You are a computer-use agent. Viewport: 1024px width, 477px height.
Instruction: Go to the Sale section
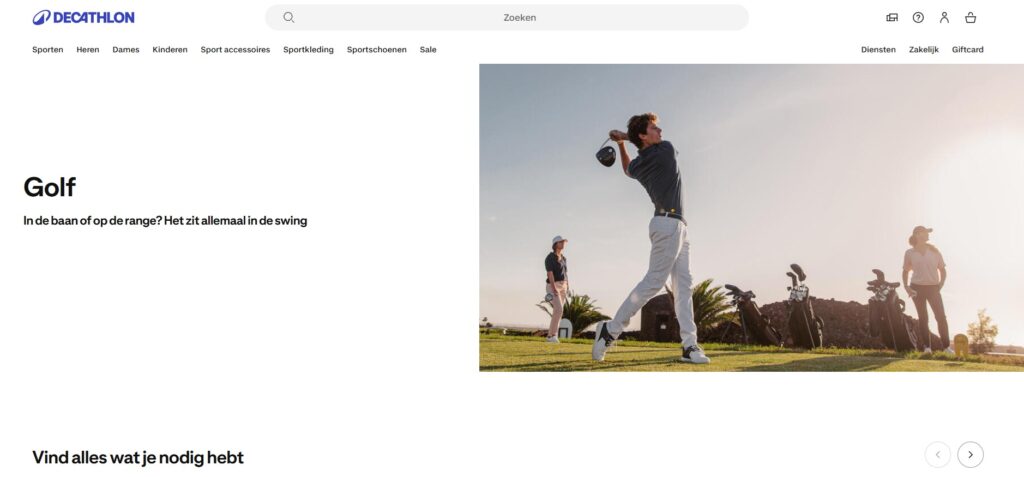(428, 50)
